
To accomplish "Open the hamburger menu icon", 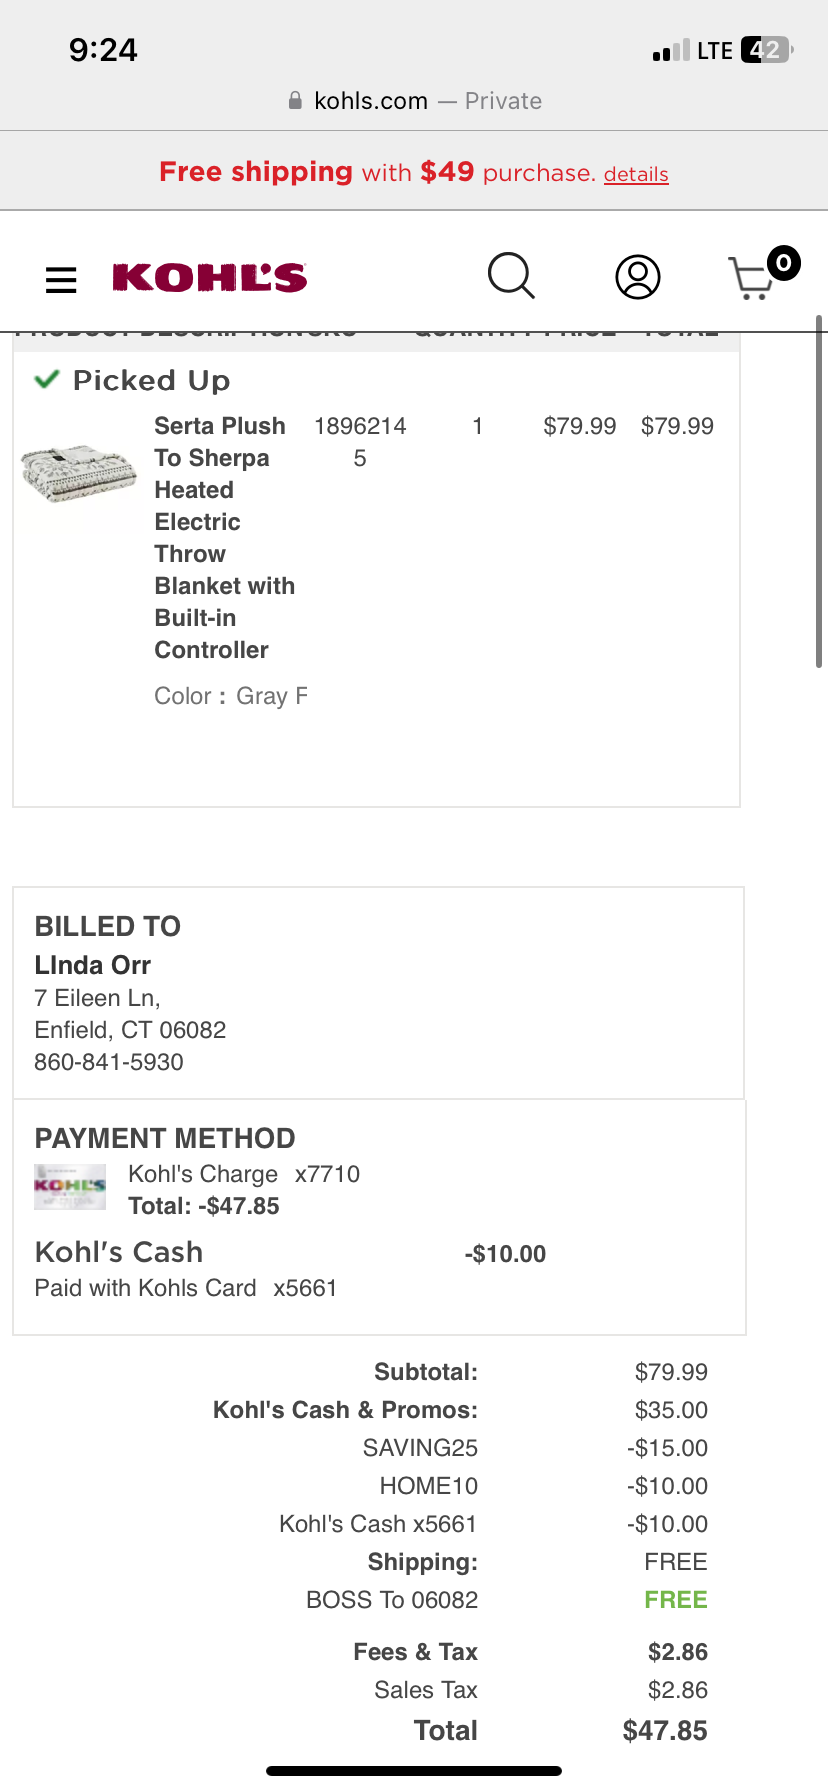I will 61,280.
